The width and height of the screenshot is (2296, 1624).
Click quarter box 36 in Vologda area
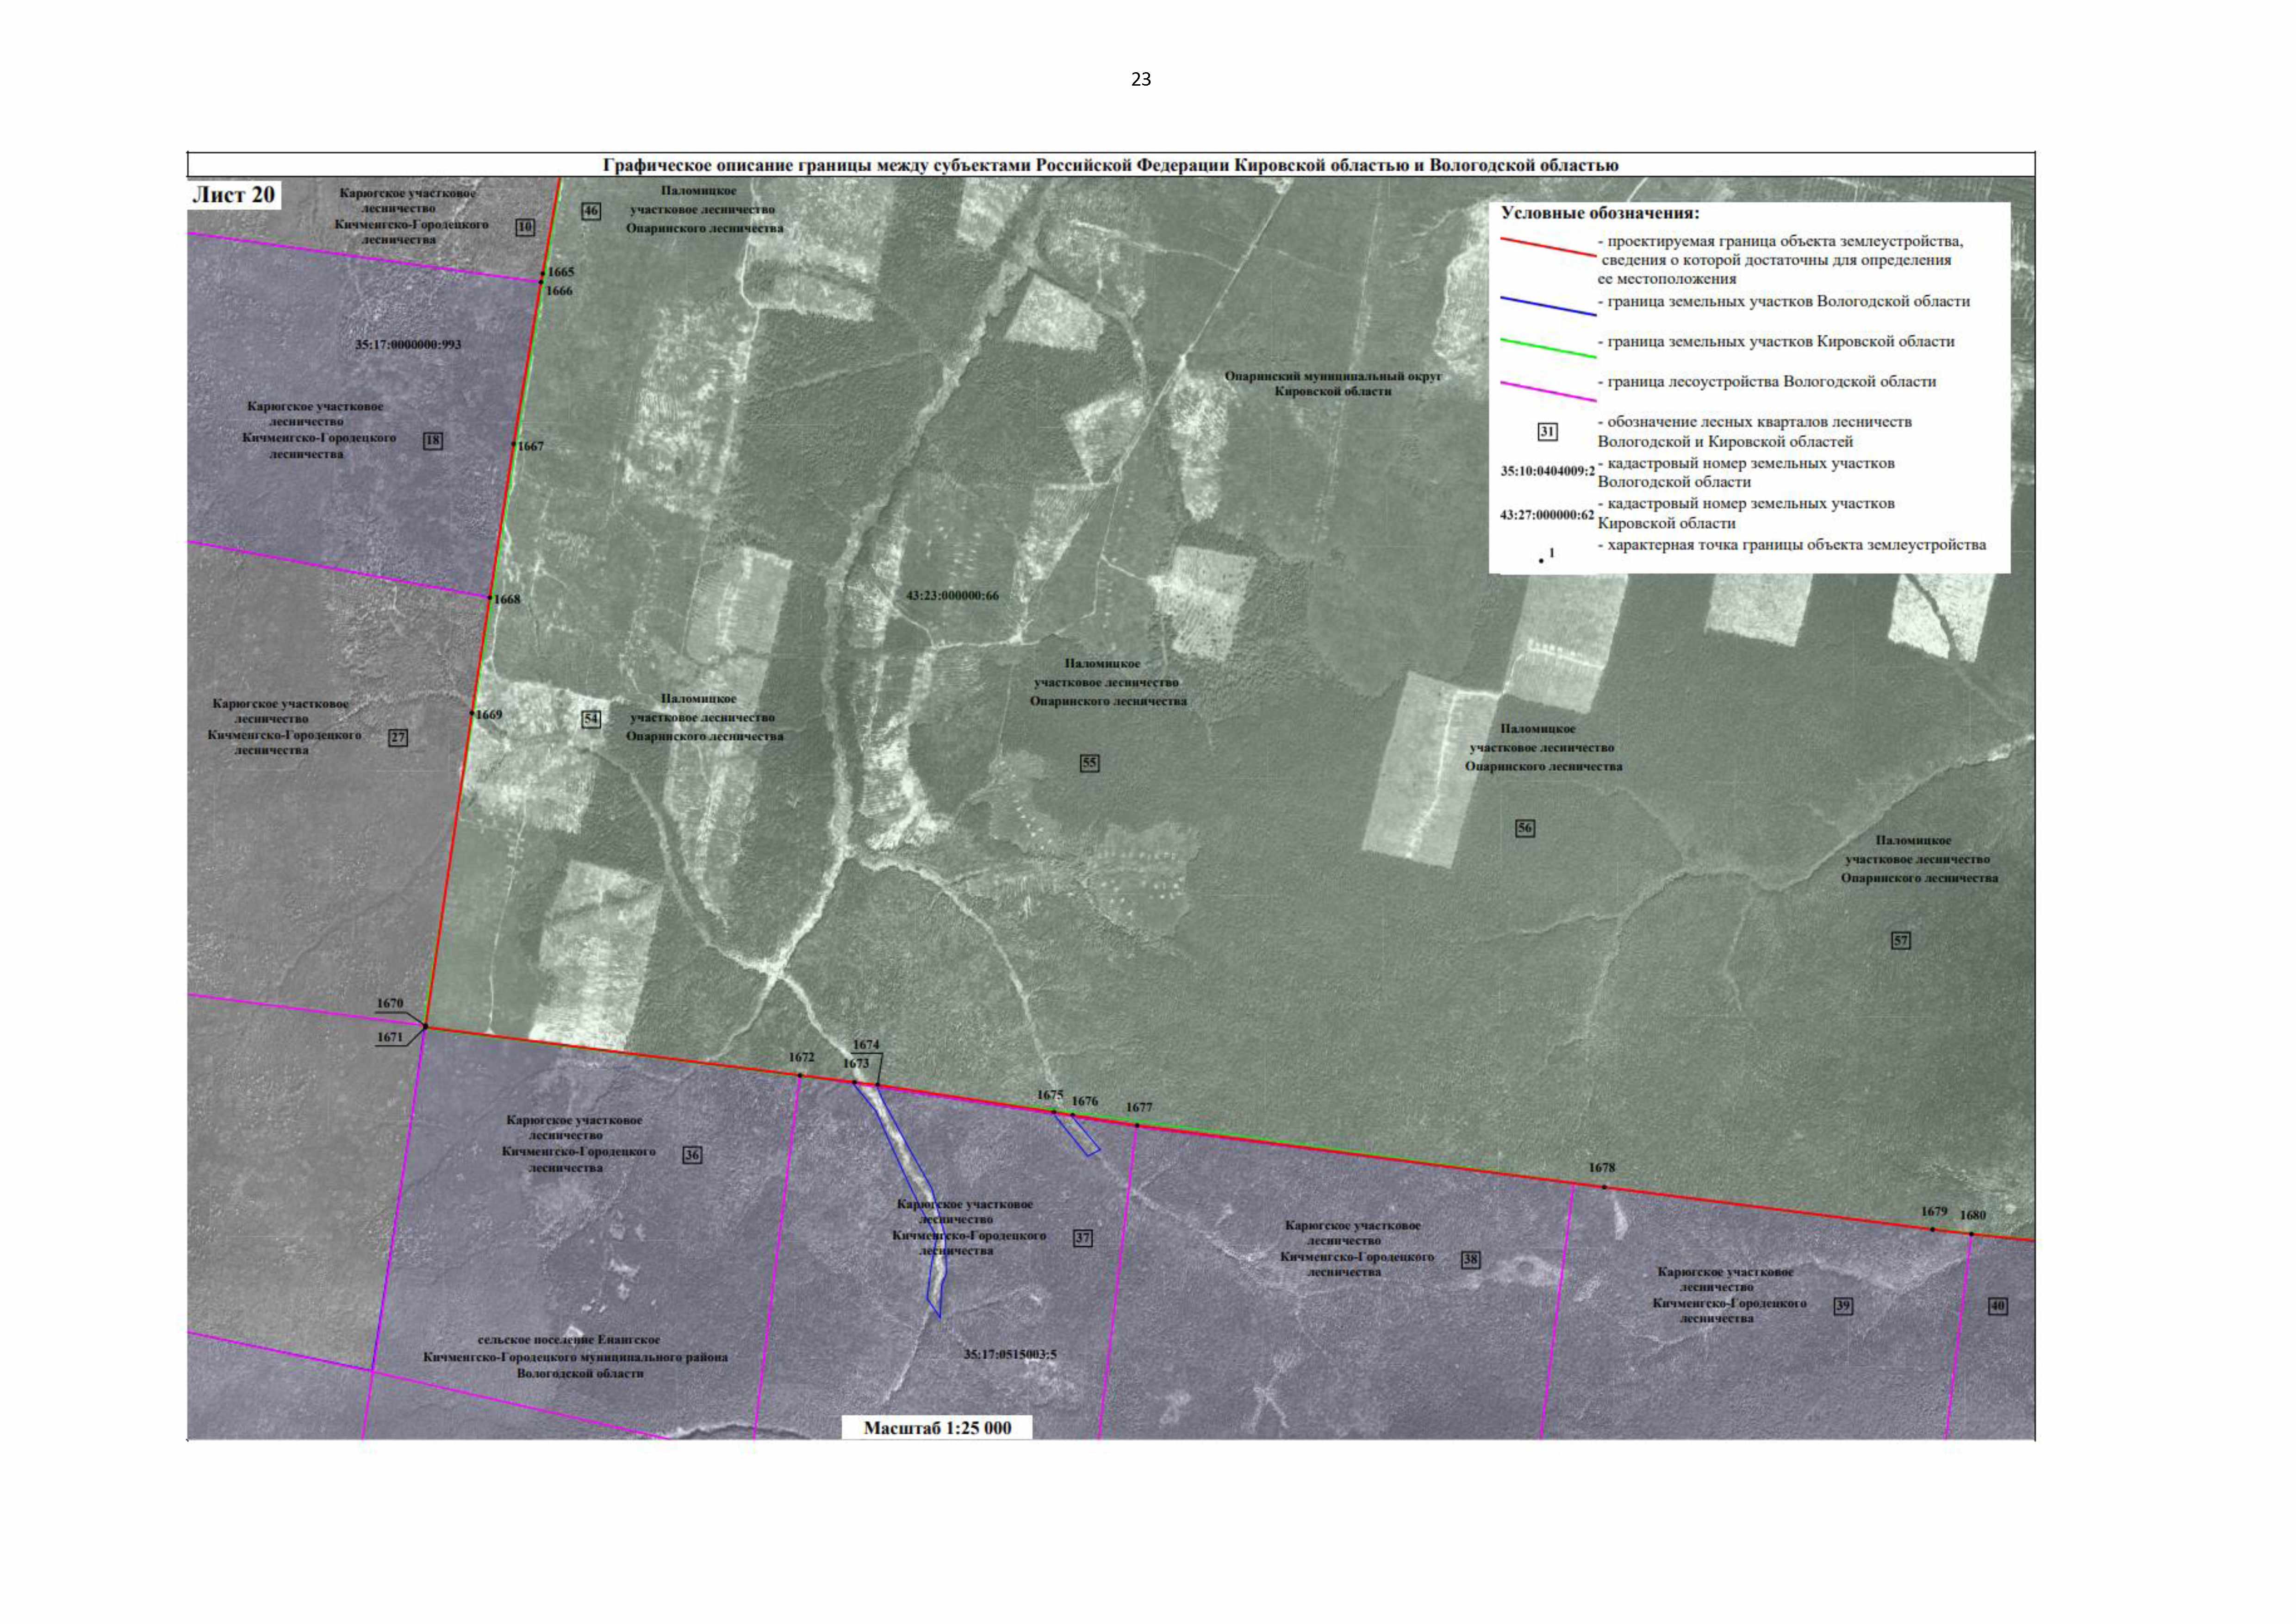pyautogui.click(x=692, y=1155)
